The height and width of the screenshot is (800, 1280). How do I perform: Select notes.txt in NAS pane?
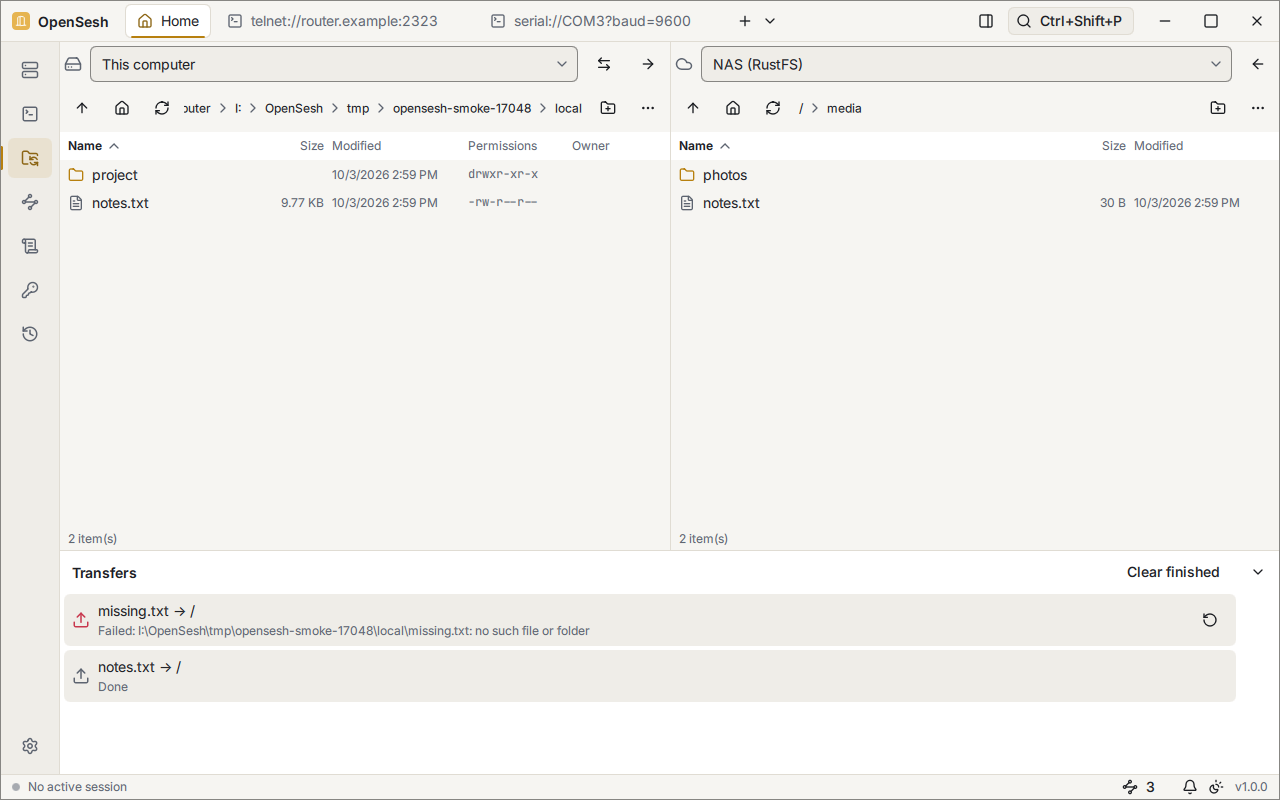point(975,203)
